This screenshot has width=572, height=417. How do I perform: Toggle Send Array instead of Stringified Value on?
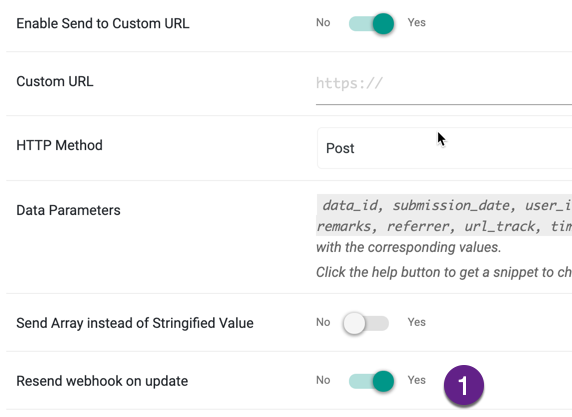coord(366,323)
